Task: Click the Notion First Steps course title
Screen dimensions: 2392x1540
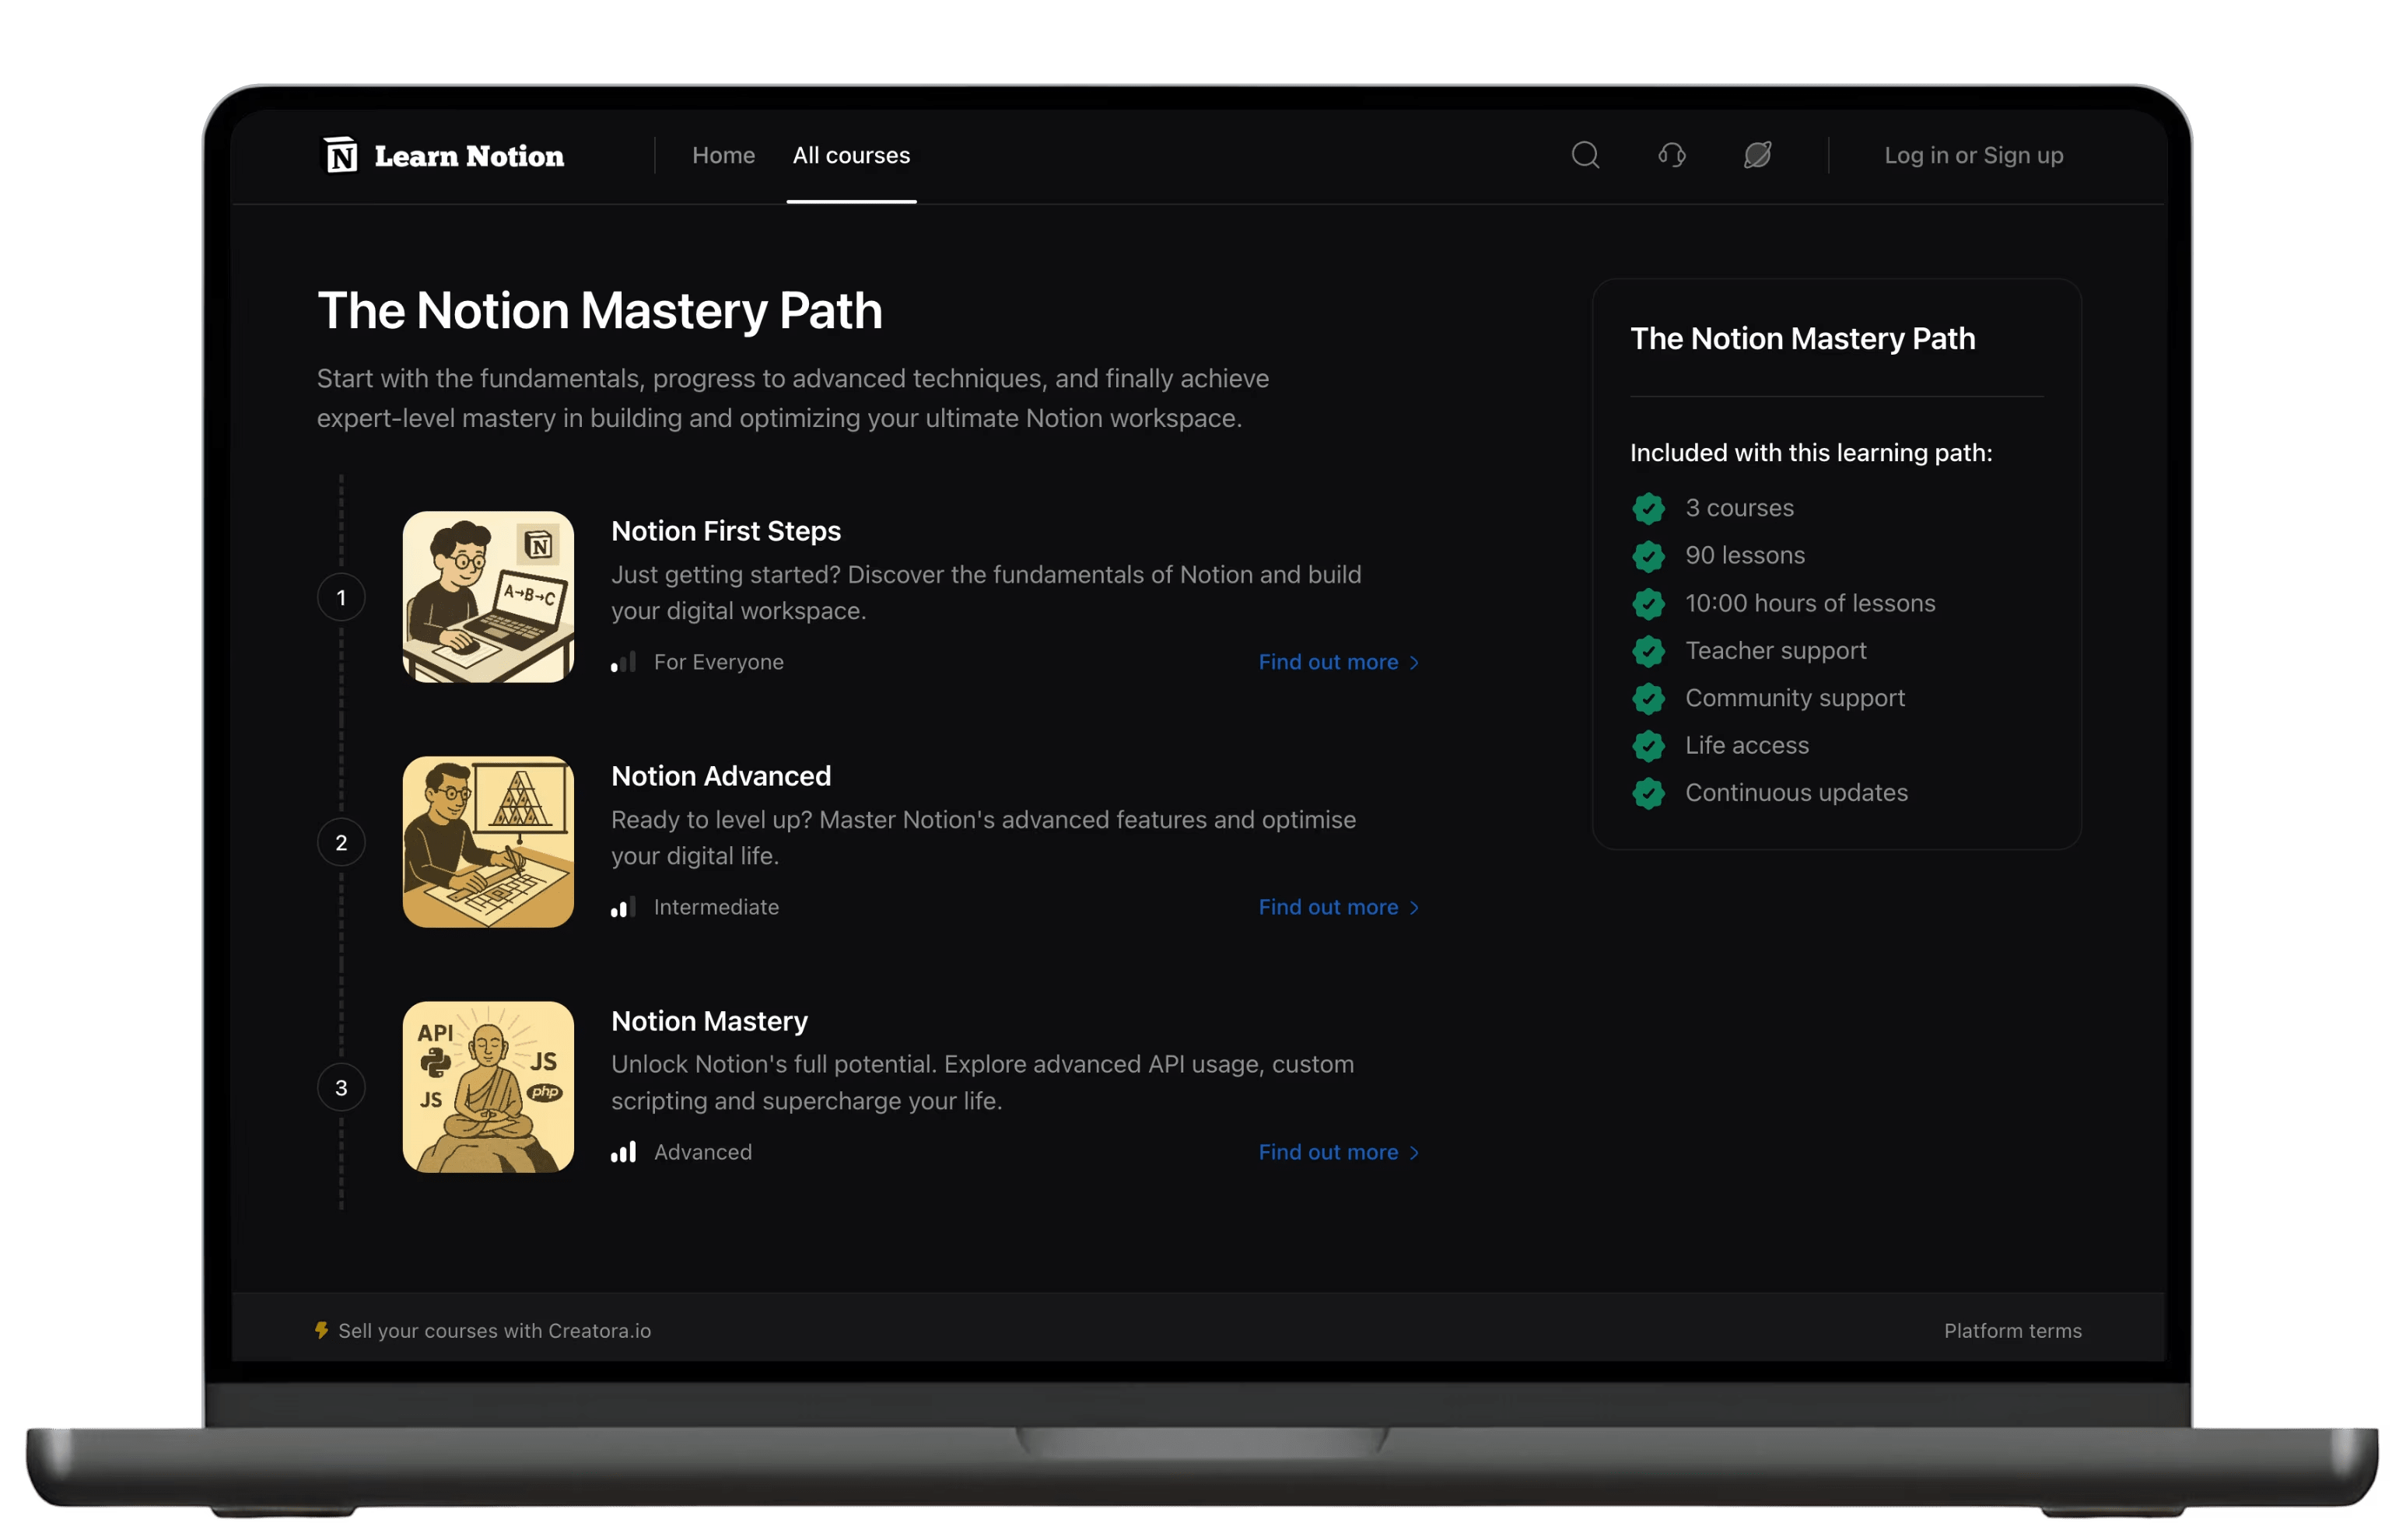Action: point(726,531)
